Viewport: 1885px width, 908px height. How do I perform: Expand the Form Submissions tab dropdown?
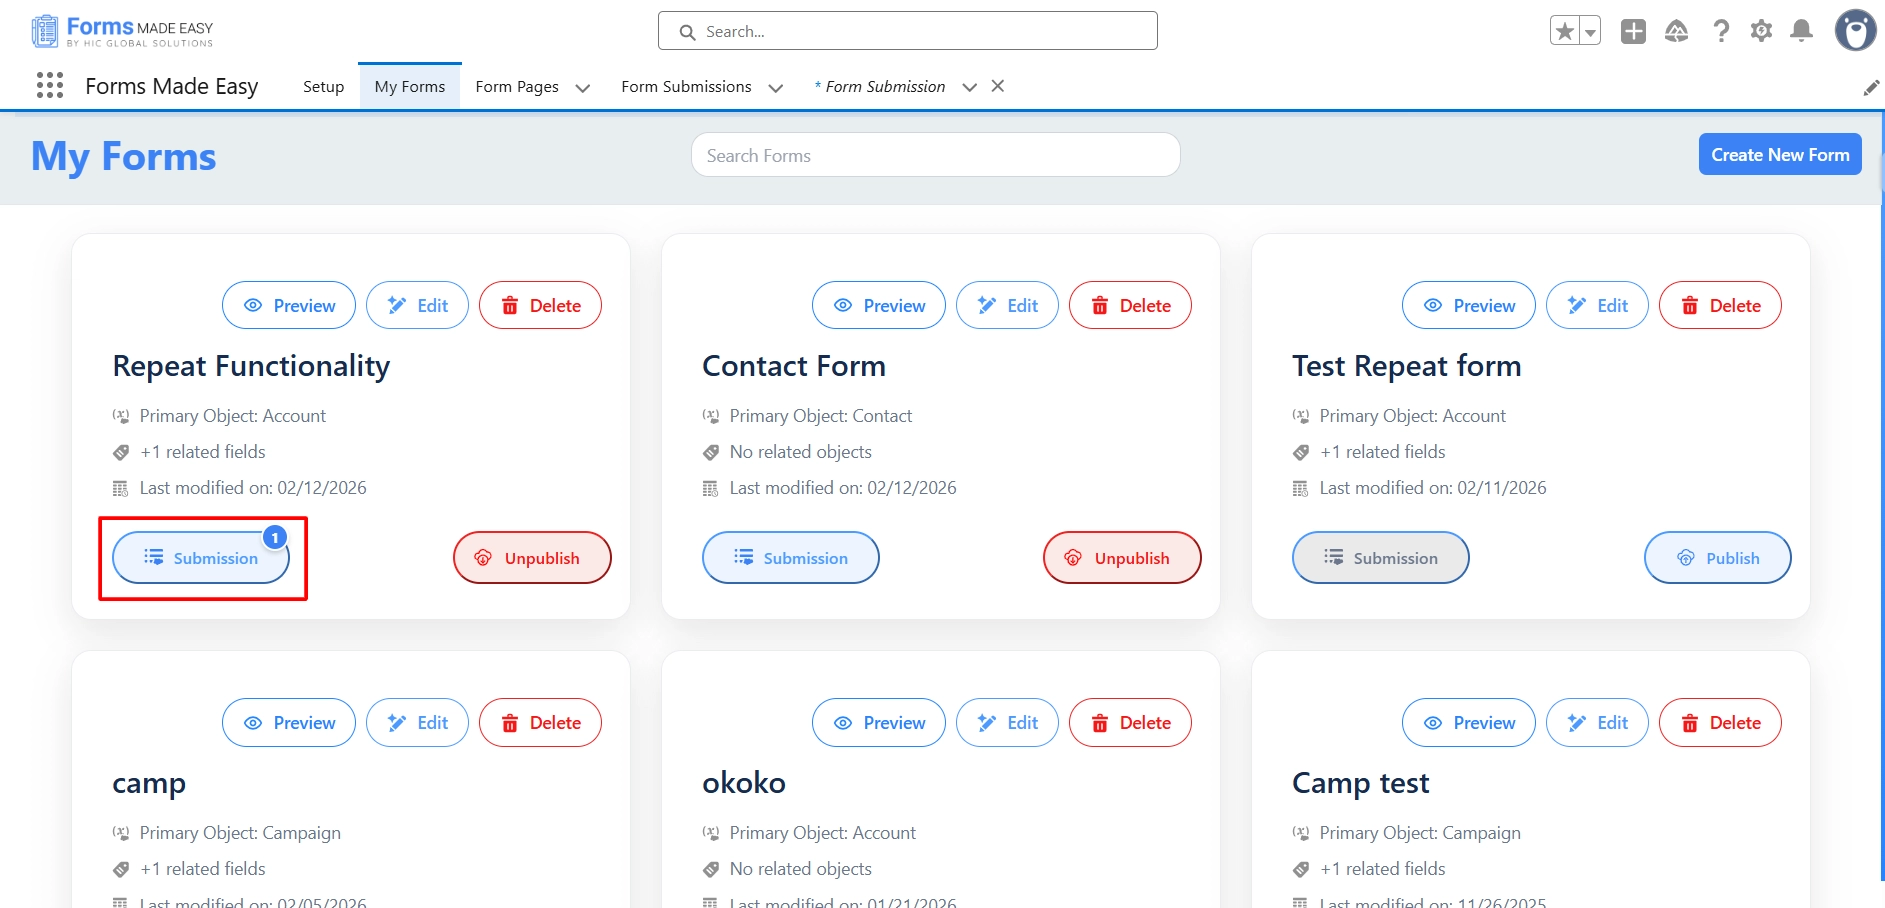[775, 88]
